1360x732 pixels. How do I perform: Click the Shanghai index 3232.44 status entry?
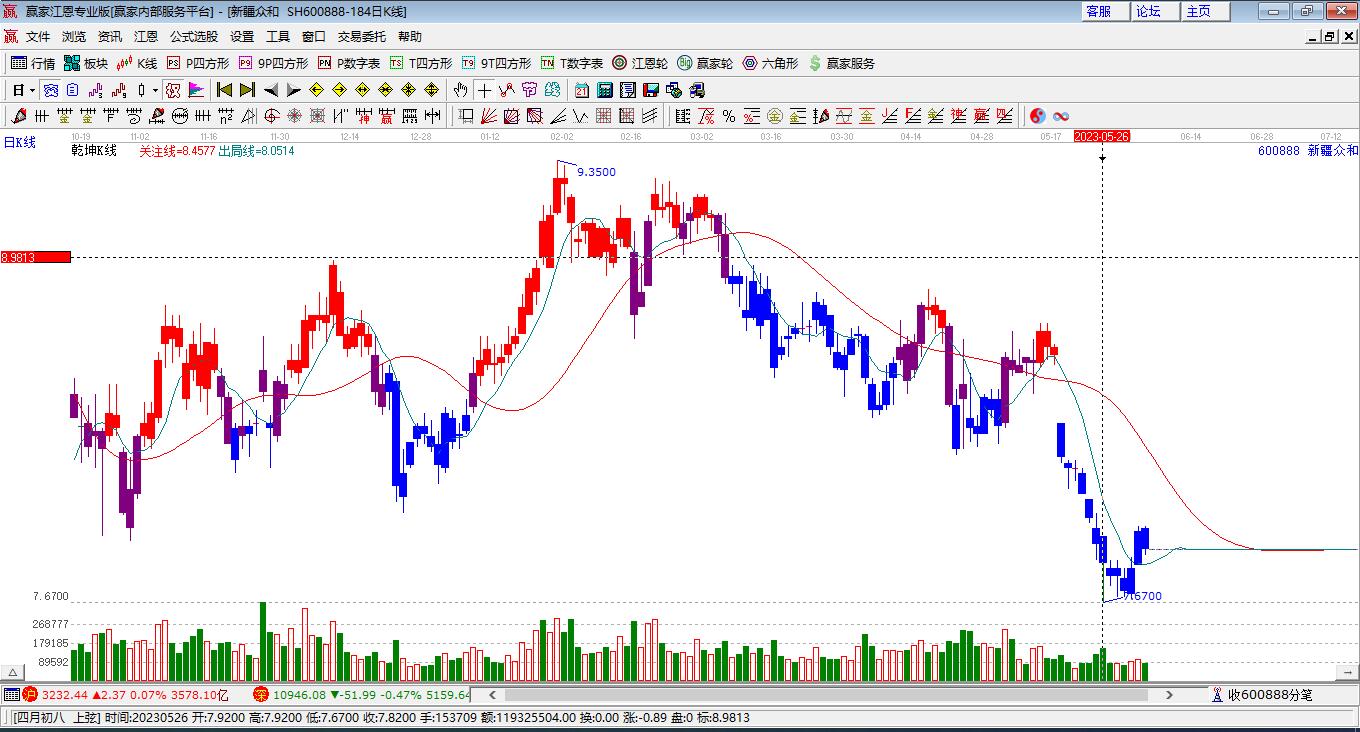pos(127,694)
